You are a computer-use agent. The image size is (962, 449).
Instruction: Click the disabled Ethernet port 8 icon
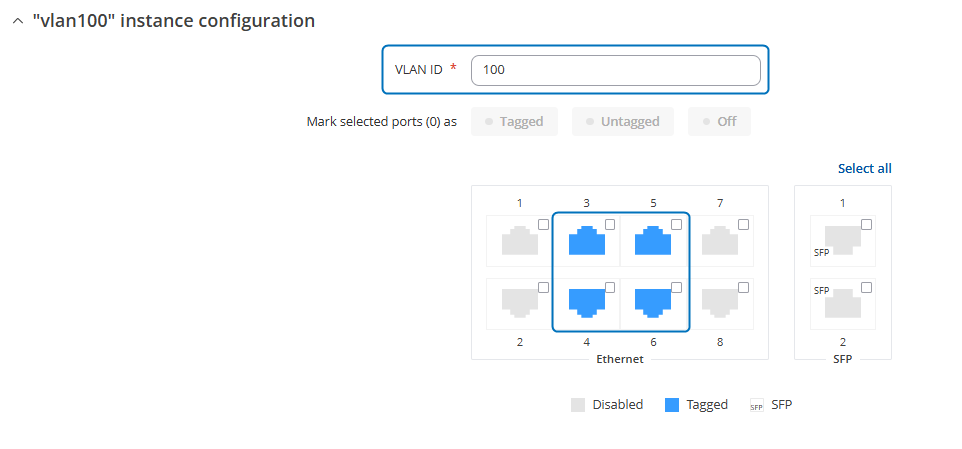point(720,303)
